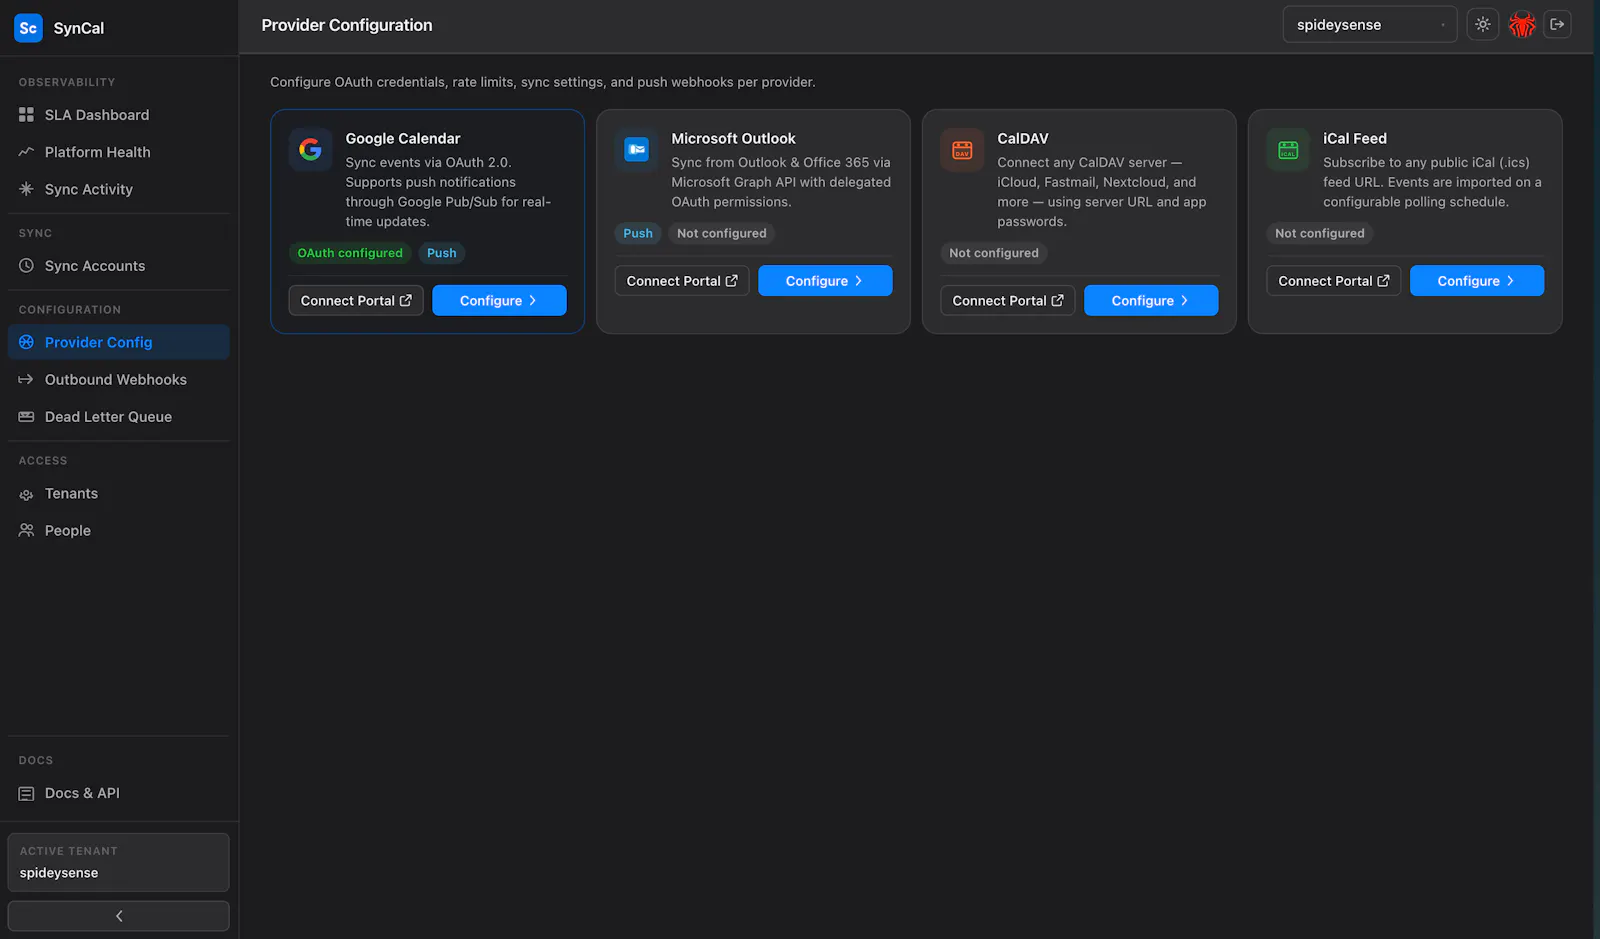Open SLA Dashboard grid icon

pos(26,115)
